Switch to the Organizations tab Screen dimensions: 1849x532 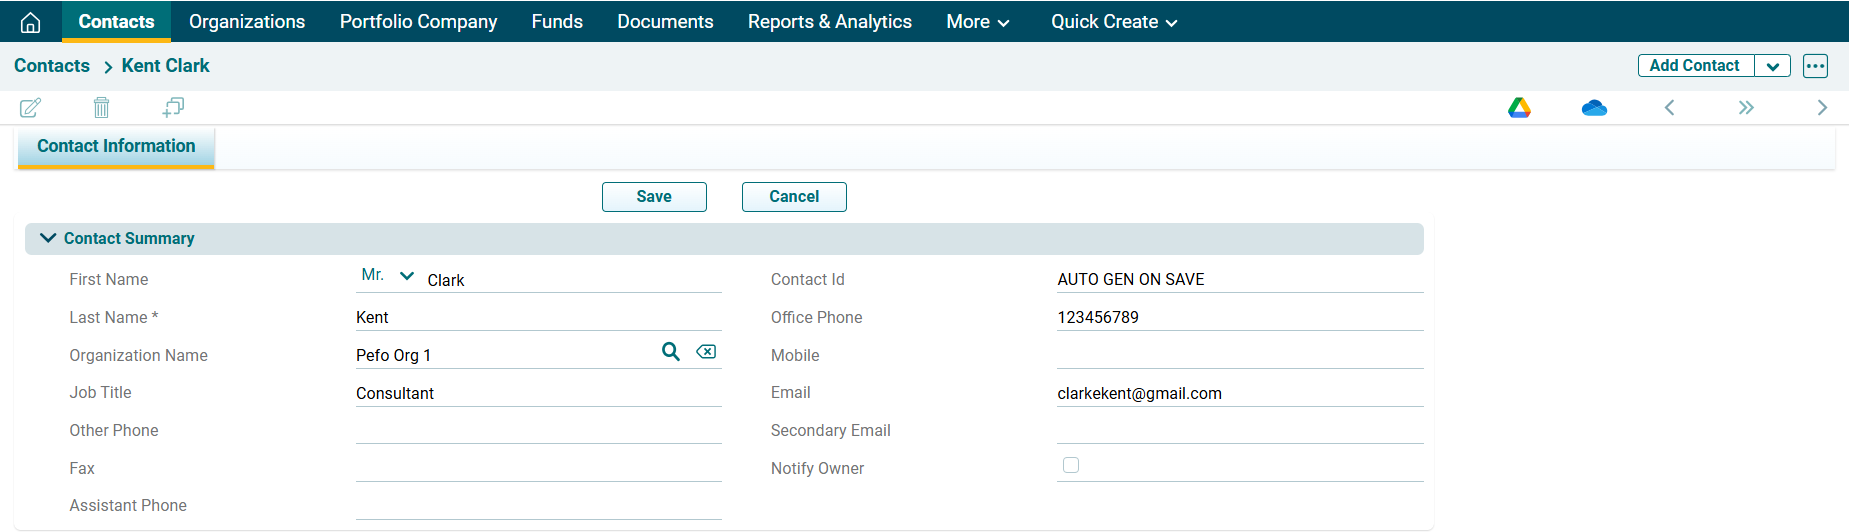click(x=247, y=22)
